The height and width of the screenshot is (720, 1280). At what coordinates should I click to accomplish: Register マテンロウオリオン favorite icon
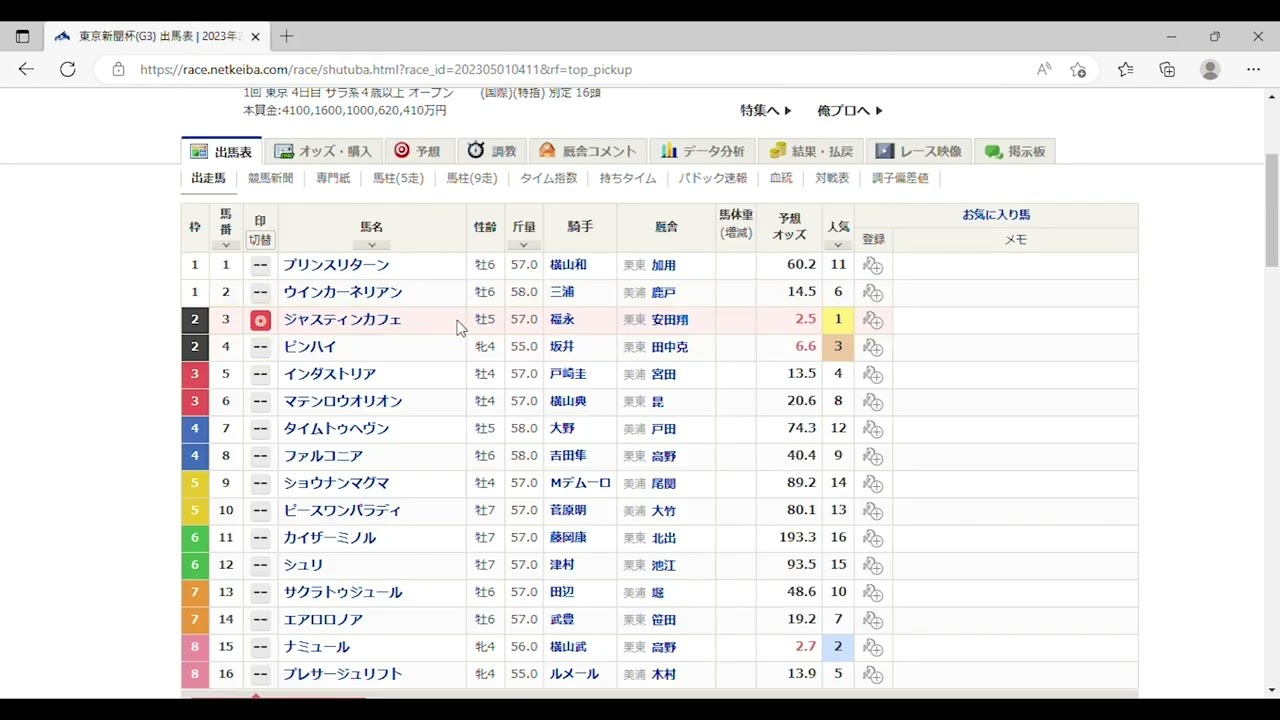pos(873,402)
